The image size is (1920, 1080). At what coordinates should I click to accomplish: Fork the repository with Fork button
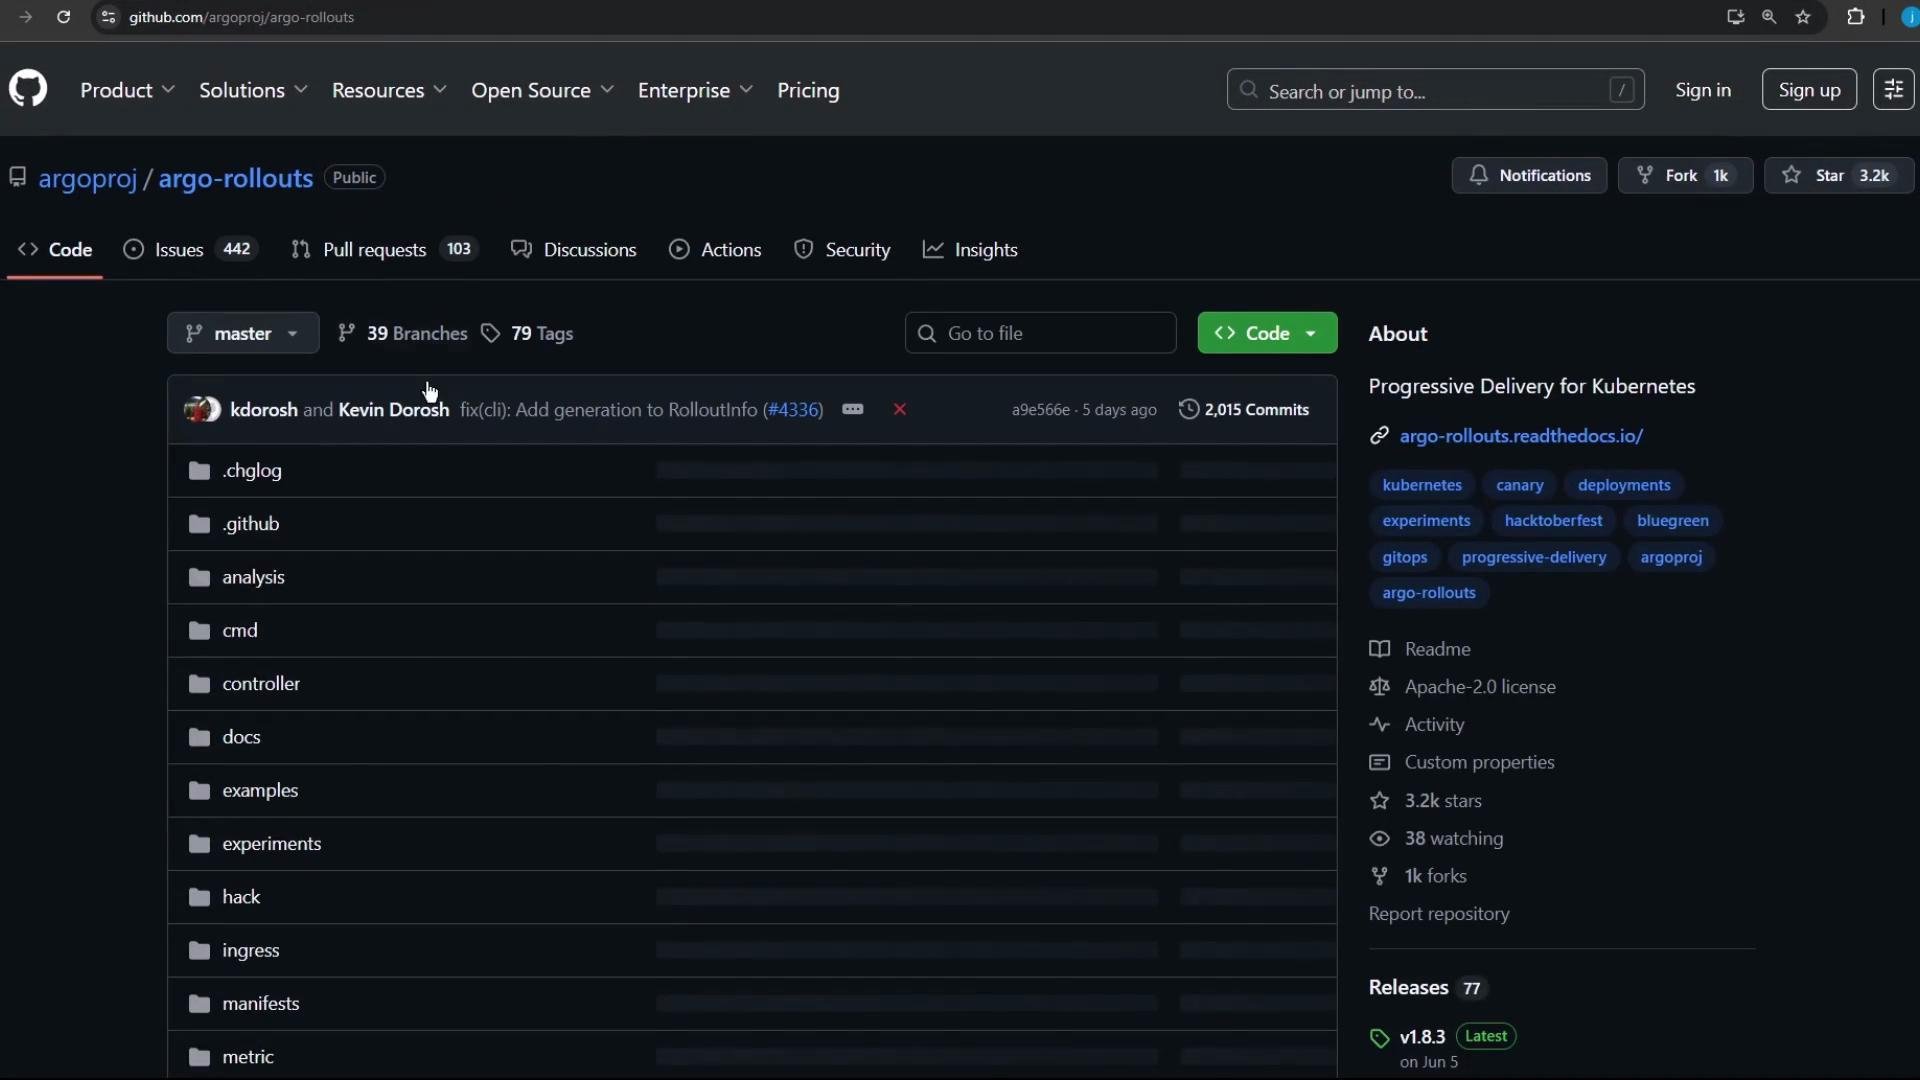pos(1685,175)
